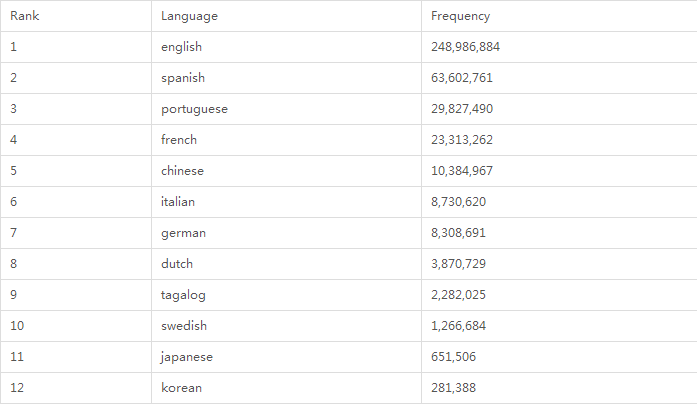The width and height of the screenshot is (697, 405).
Task: Click the german language cell
Action: point(183,233)
